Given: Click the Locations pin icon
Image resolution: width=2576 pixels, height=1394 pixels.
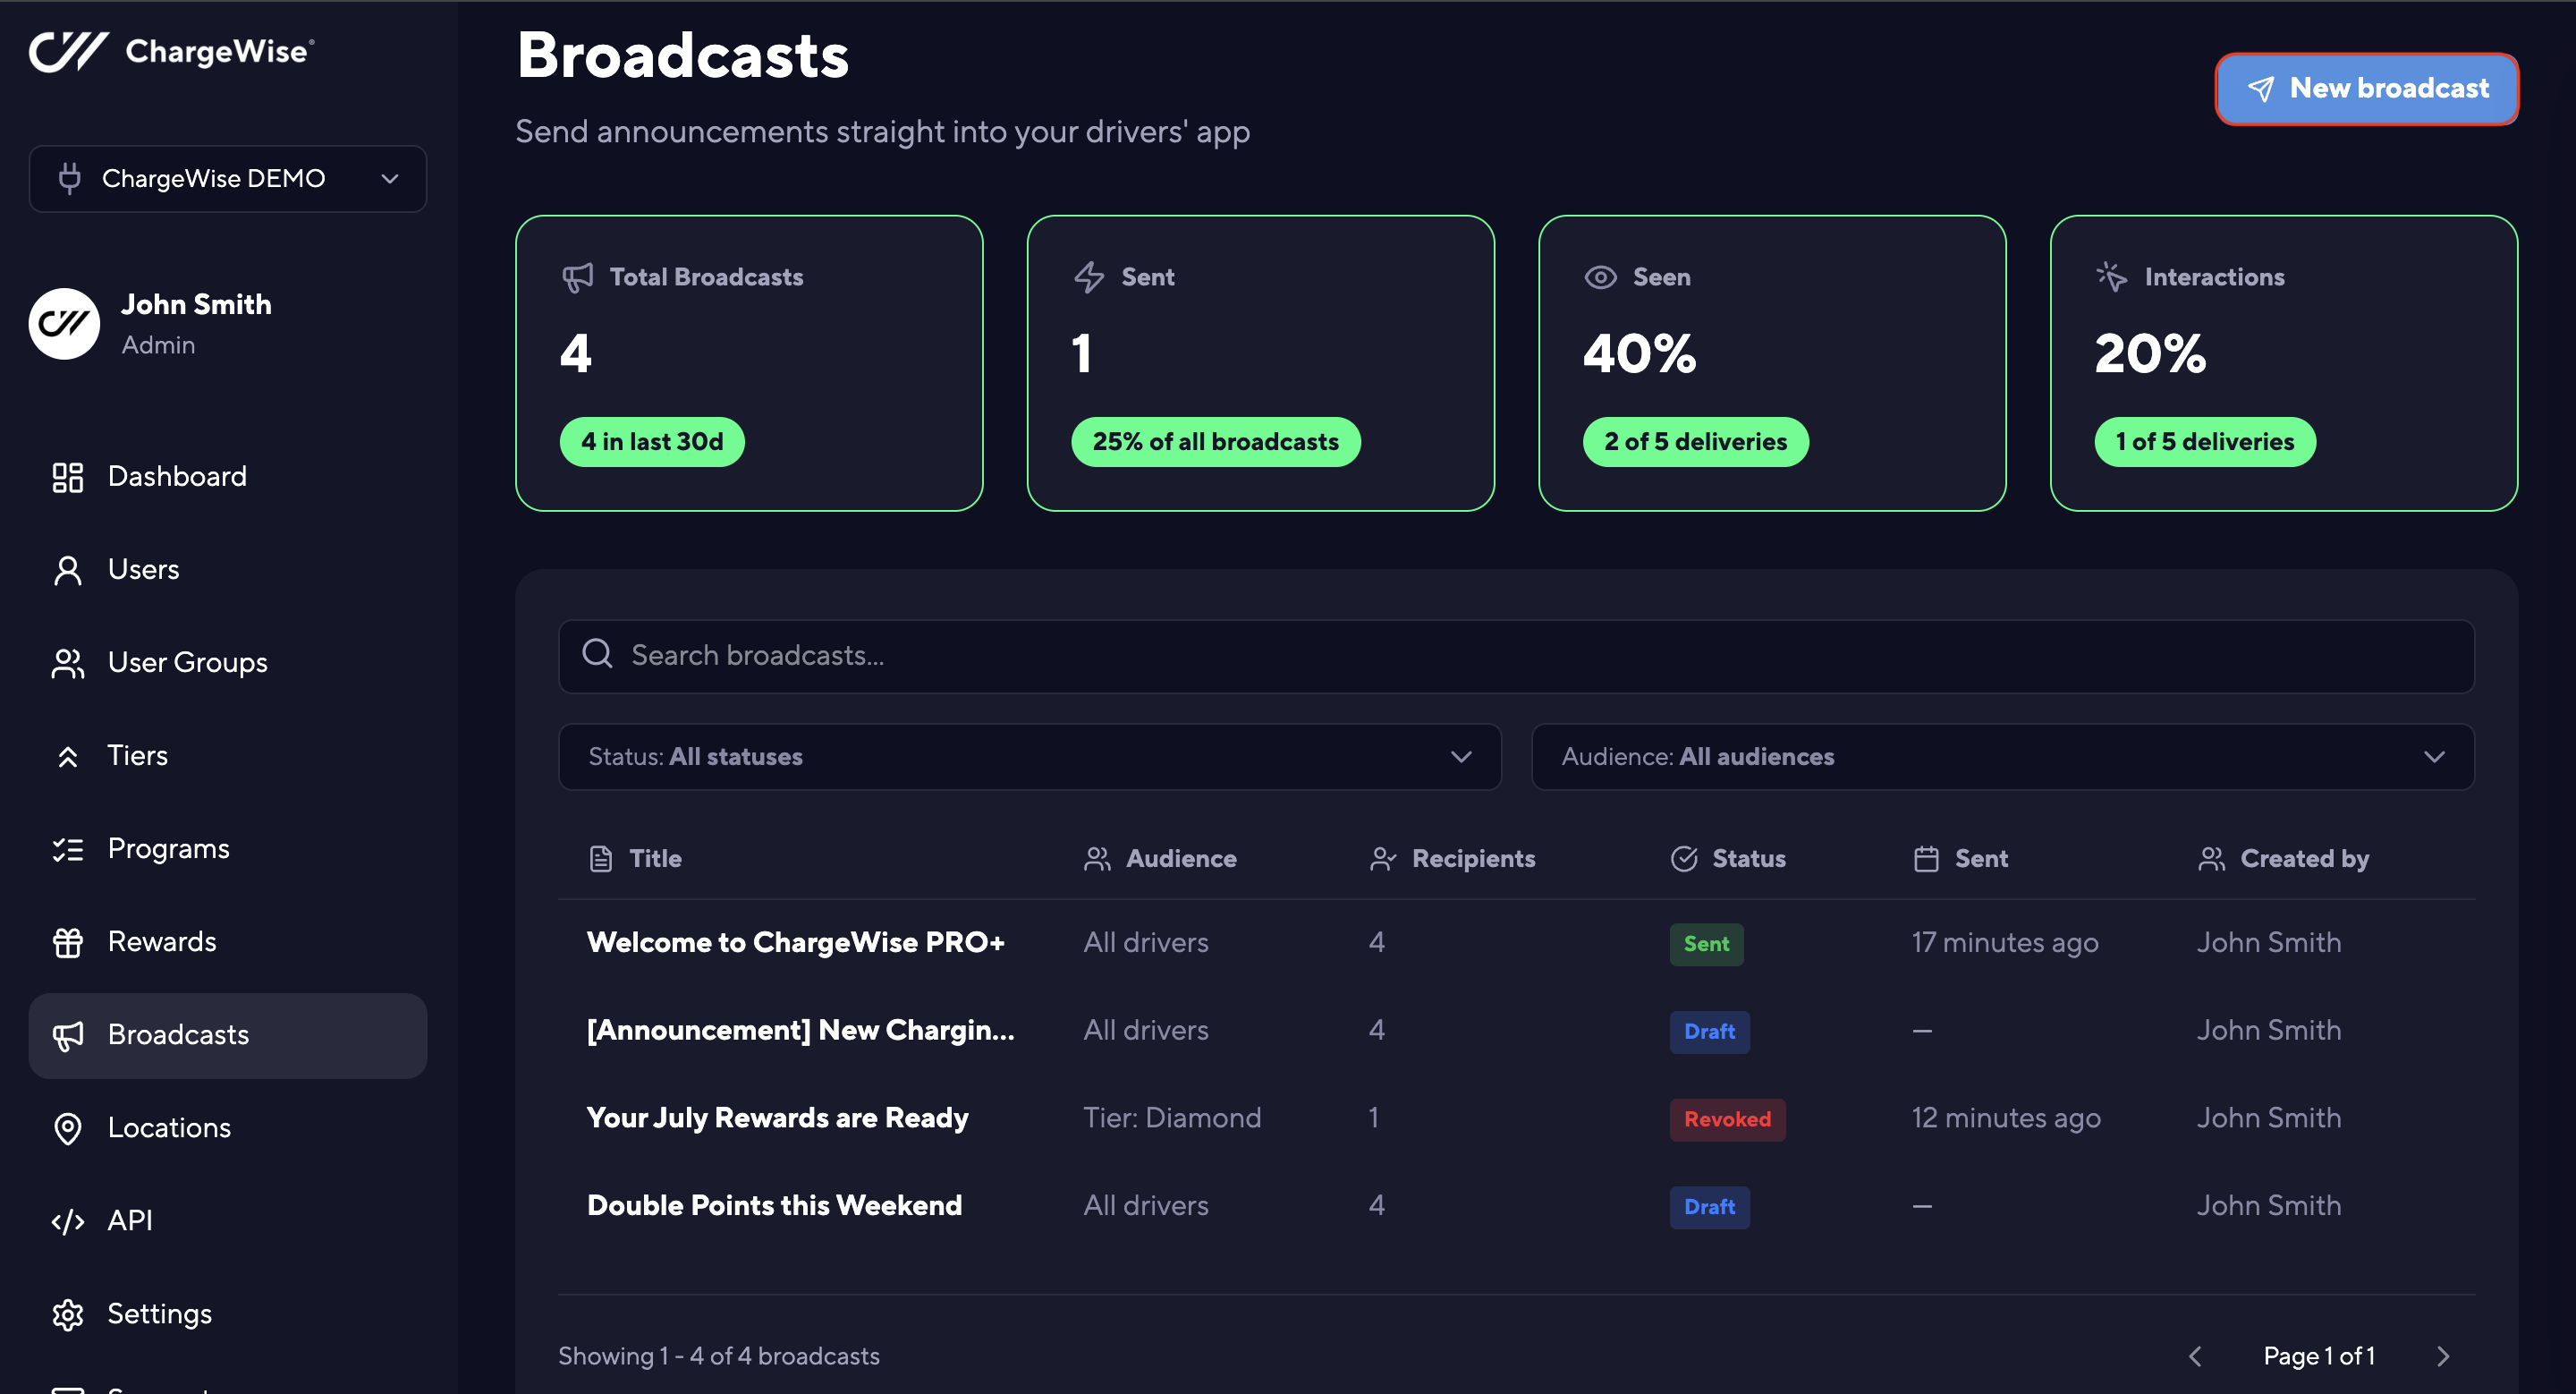Looking at the screenshot, I should [67, 1128].
